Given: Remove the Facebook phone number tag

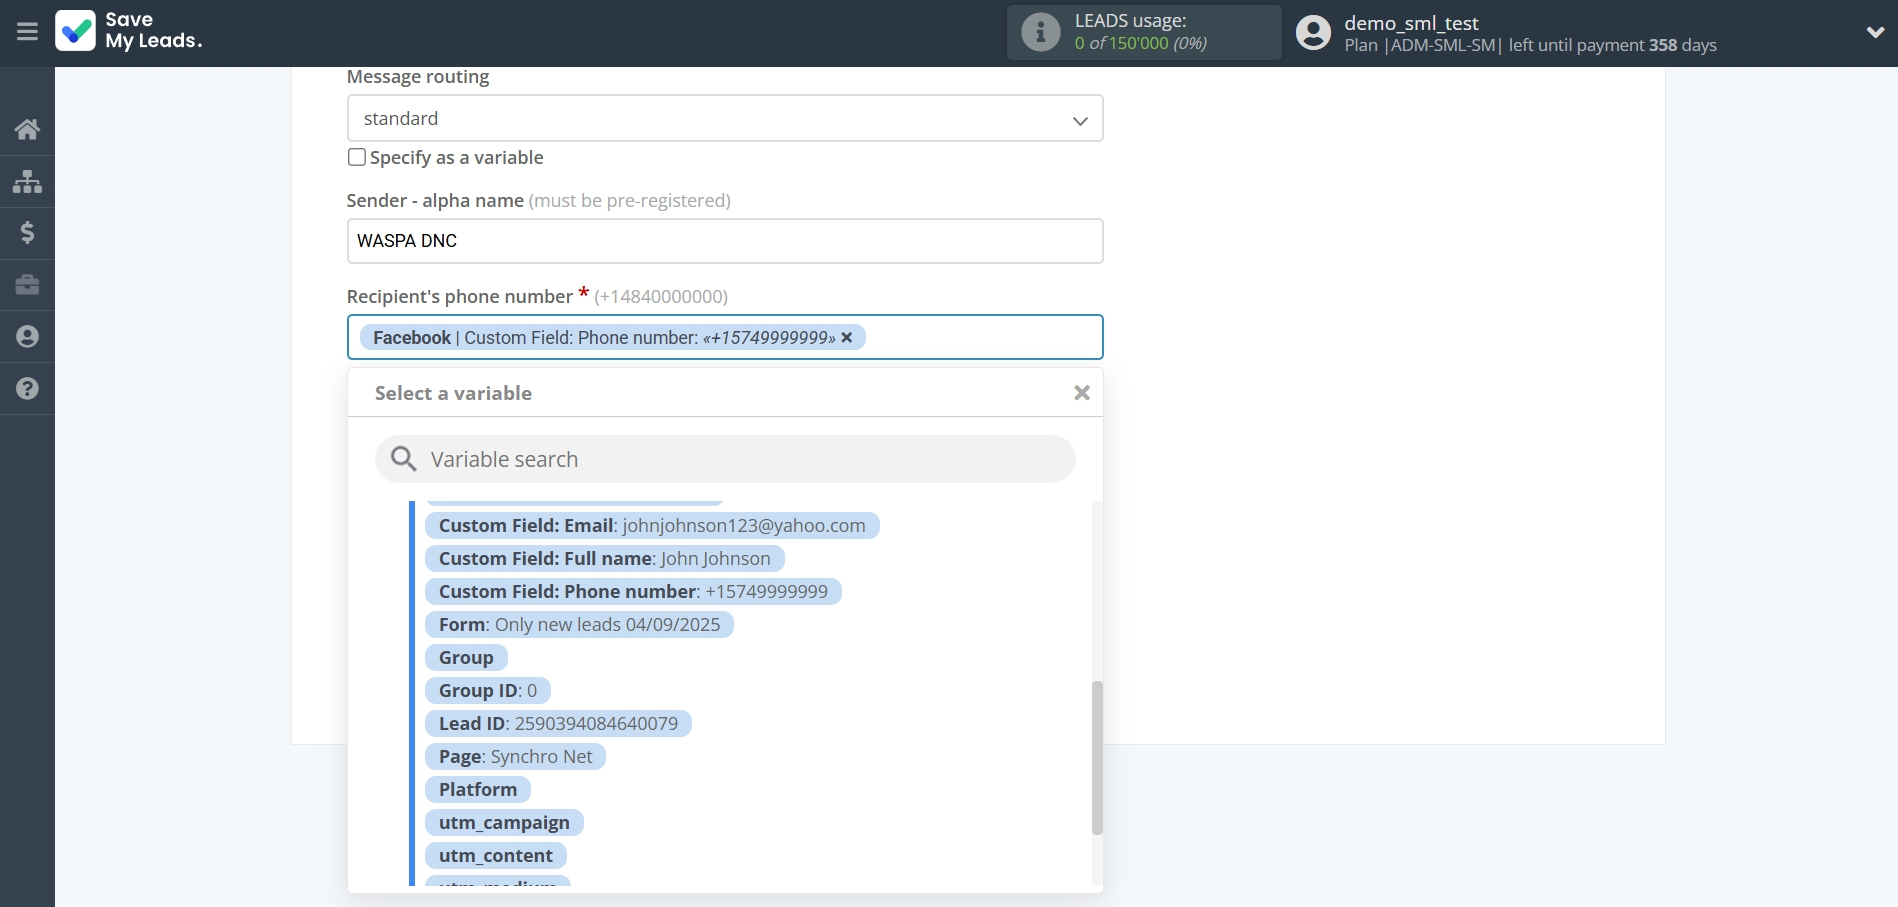Looking at the screenshot, I should [x=847, y=338].
